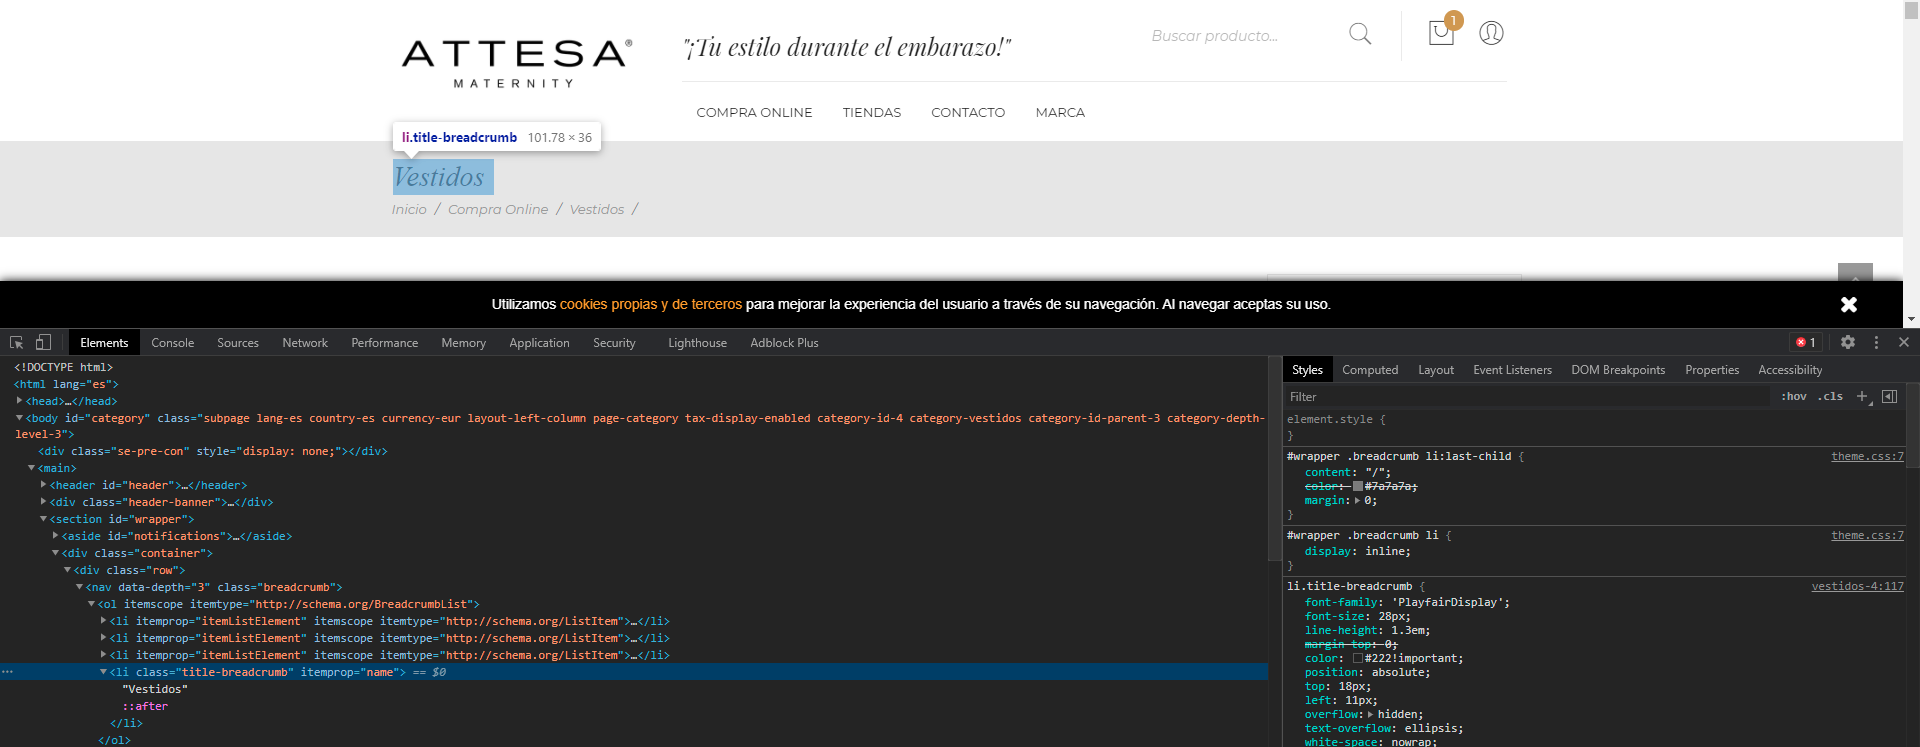Open the Accessibility tab
1920x747 pixels.
click(1790, 370)
